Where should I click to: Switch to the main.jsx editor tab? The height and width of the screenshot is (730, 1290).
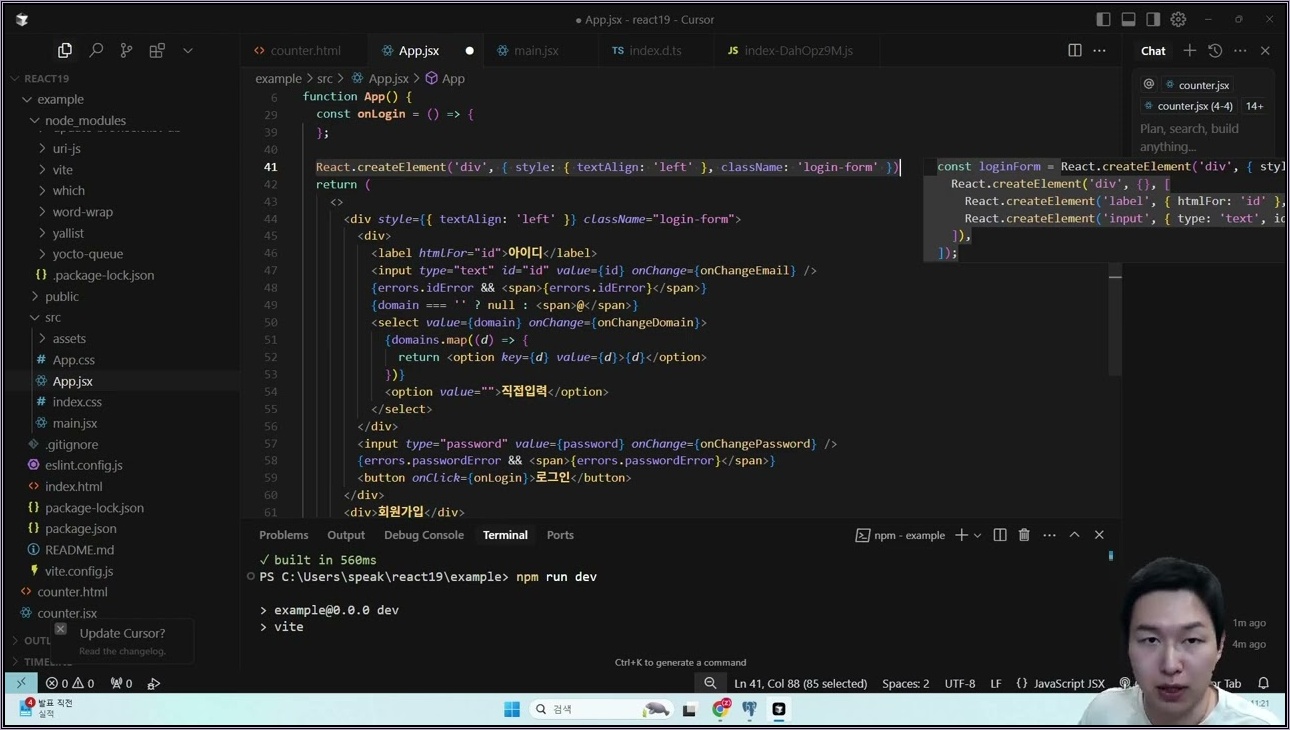536,50
